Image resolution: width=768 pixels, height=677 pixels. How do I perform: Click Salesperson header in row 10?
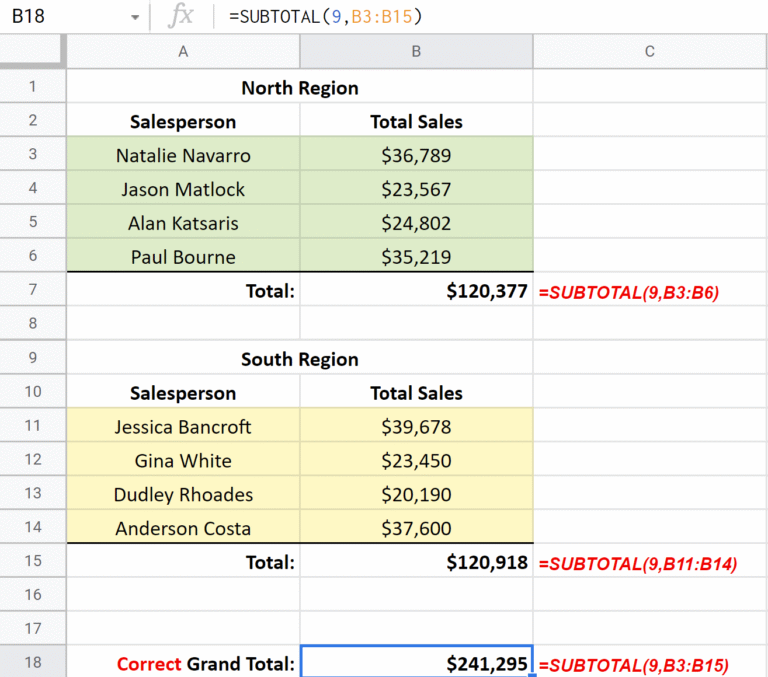183,391
